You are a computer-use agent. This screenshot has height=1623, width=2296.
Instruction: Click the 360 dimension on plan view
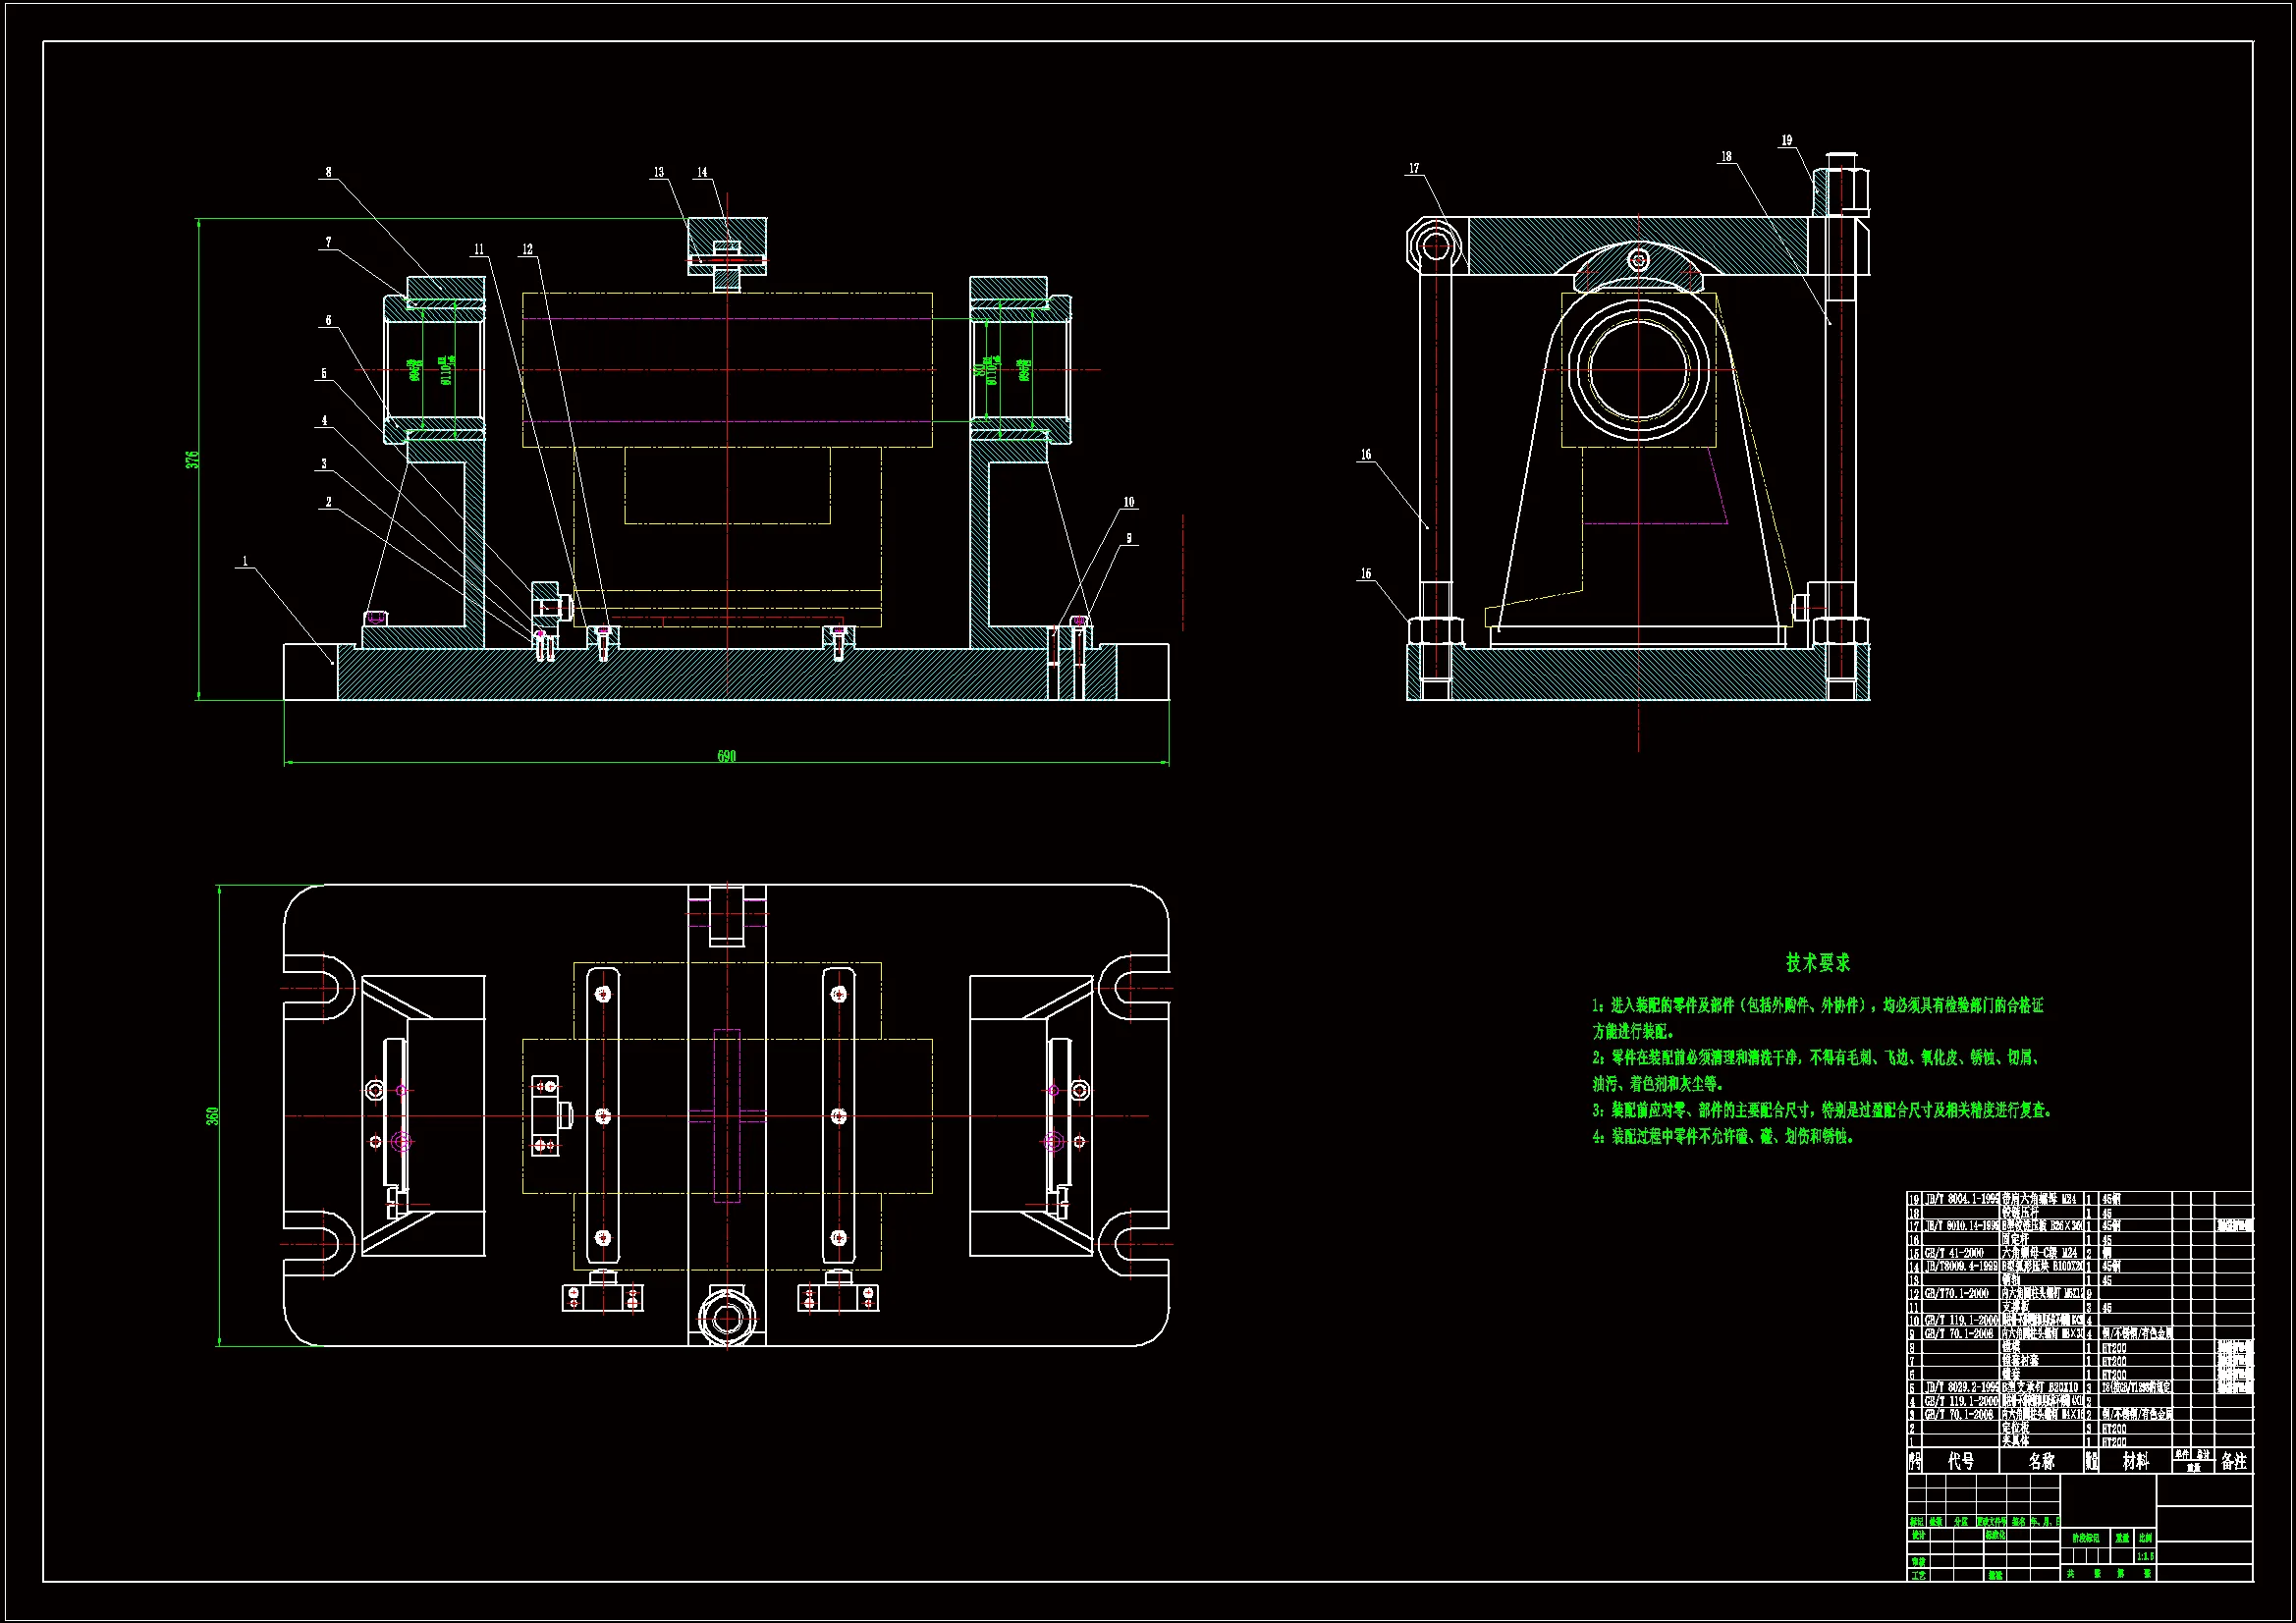[213, 1115]
